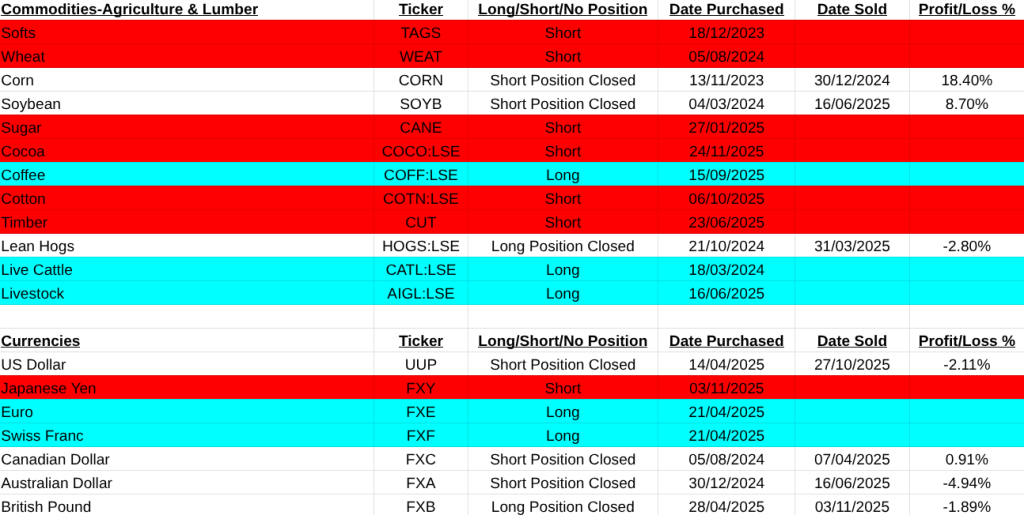This screenshot has width=1024, height=515.
Task: Select Soybean's 8.70% profit value
Action: [966, 104]
